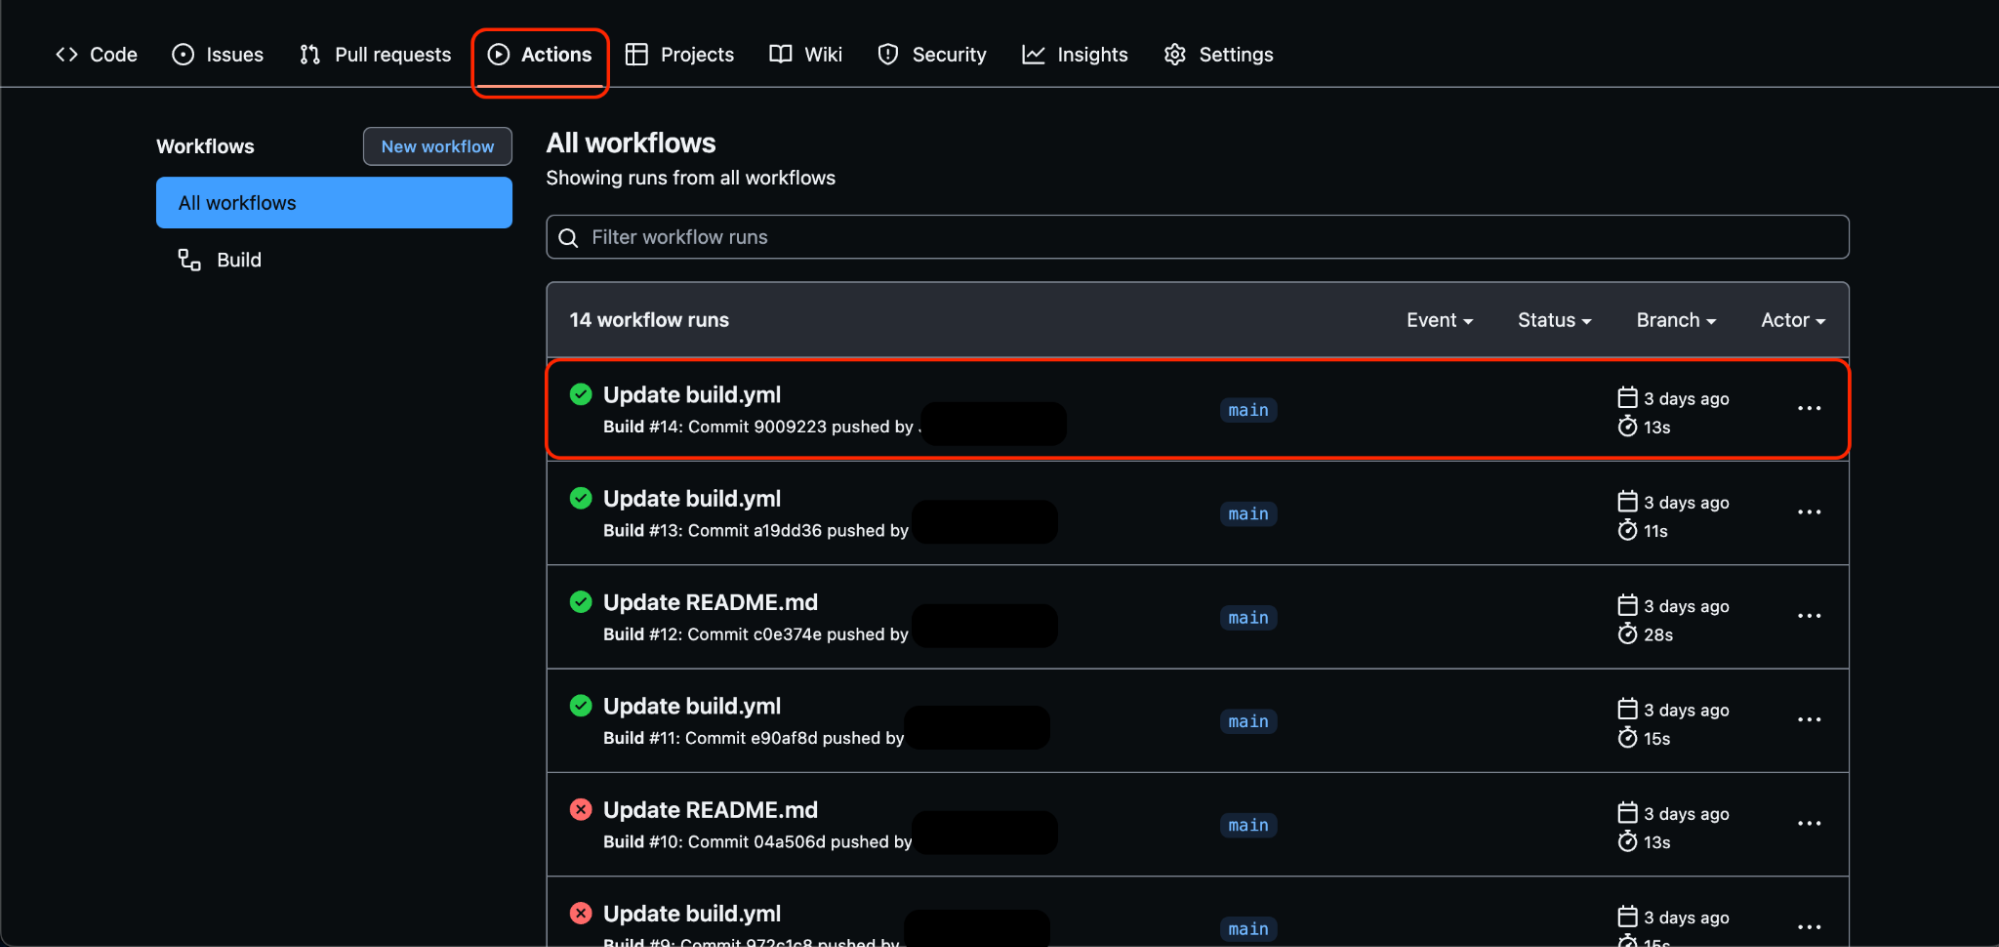
Task: Open the Code tab
Action: [96, 55]
